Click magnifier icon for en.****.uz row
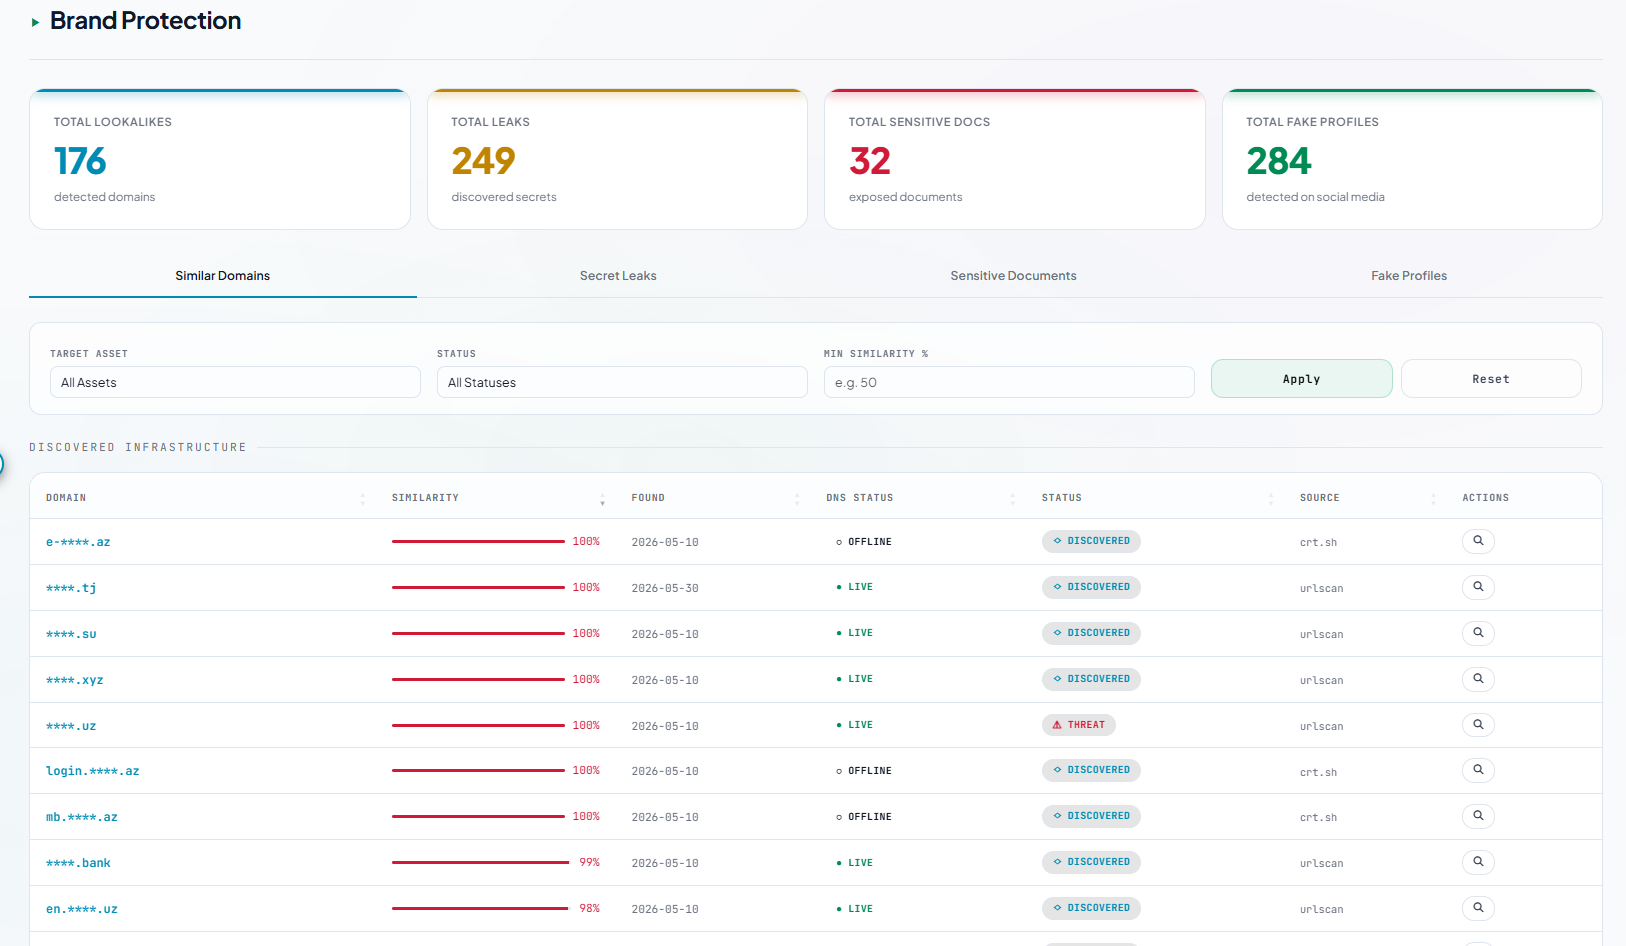This screenshot has height=946, width=1626. tap(1478, 908)
